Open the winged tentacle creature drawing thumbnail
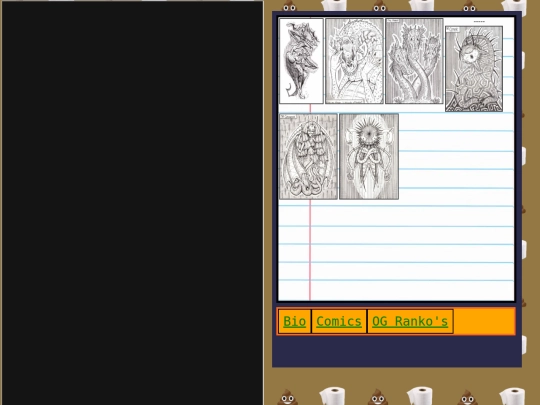 coord(308,157)
